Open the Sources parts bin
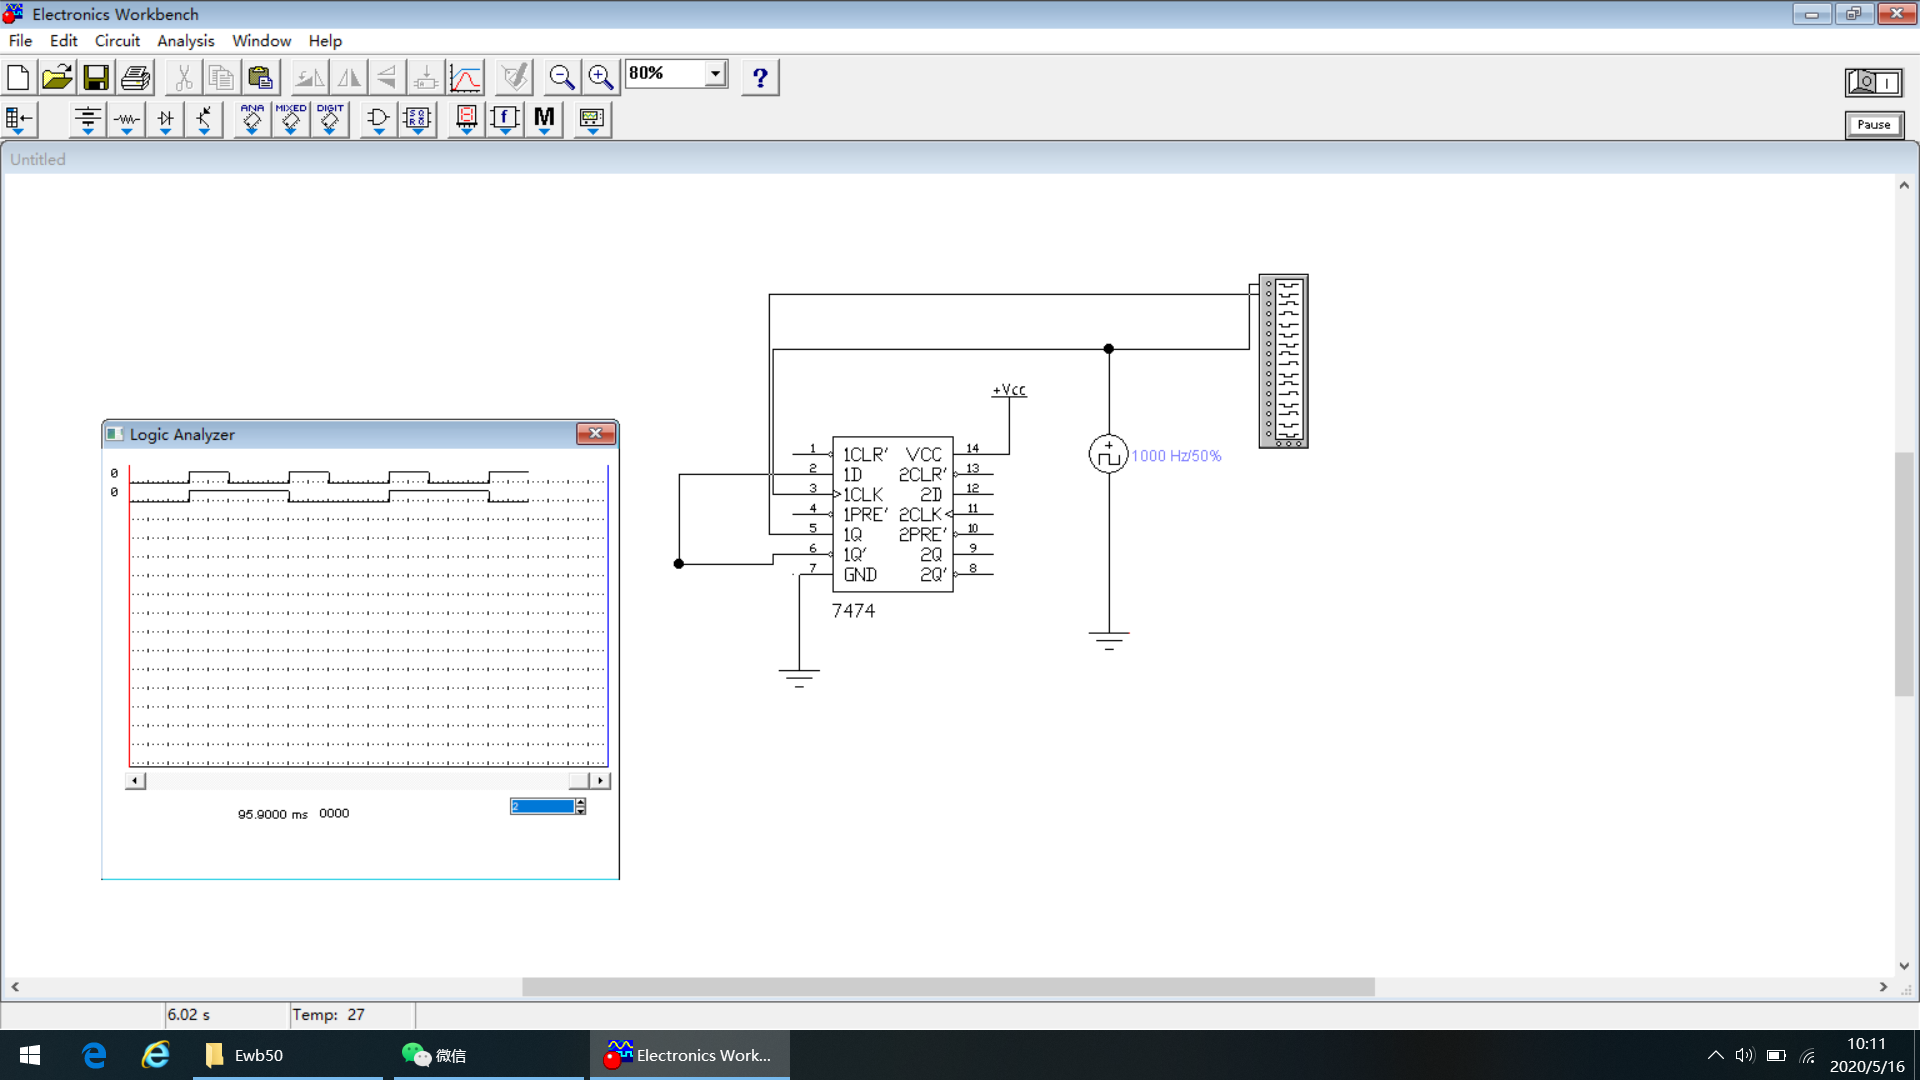The width and height of the screenshot is (1920, 1080). [x=87, y=119]
